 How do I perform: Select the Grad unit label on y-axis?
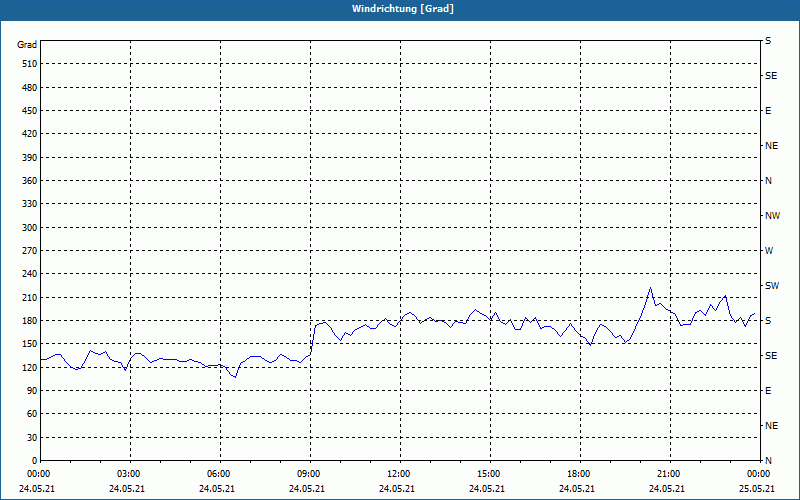[27, 45]
